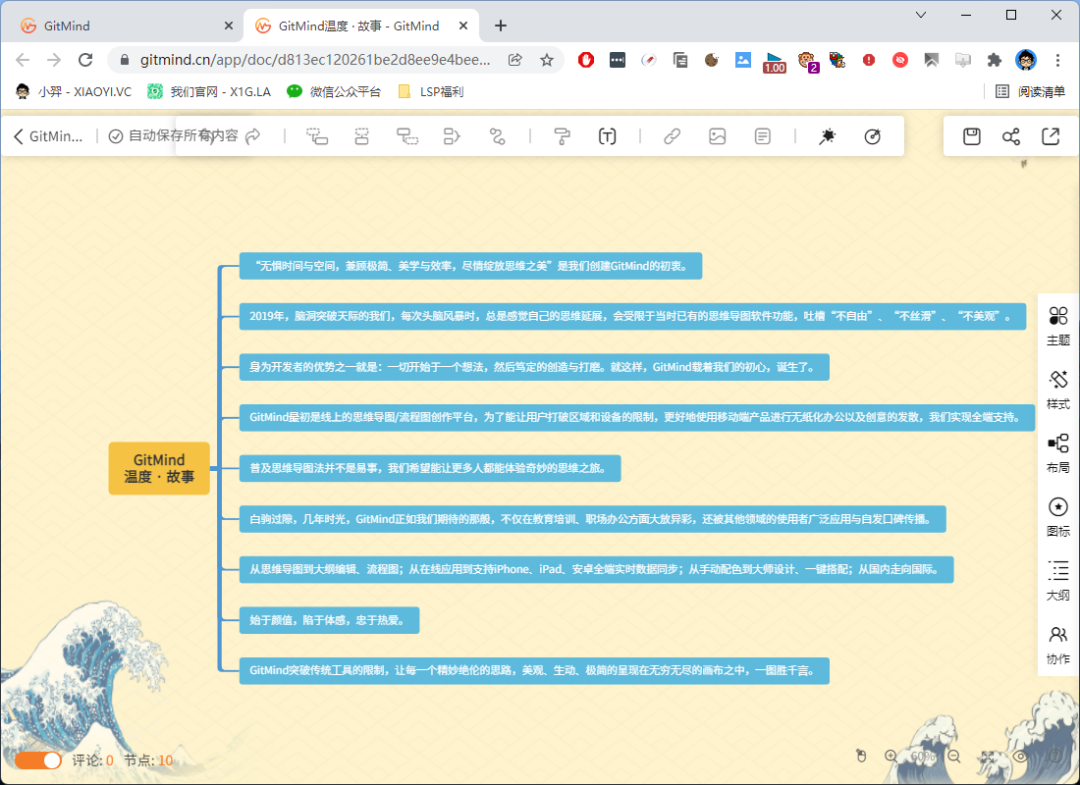Open the tab search chevron
Screen dimensions: 1080x785
(x=921, y=14)
